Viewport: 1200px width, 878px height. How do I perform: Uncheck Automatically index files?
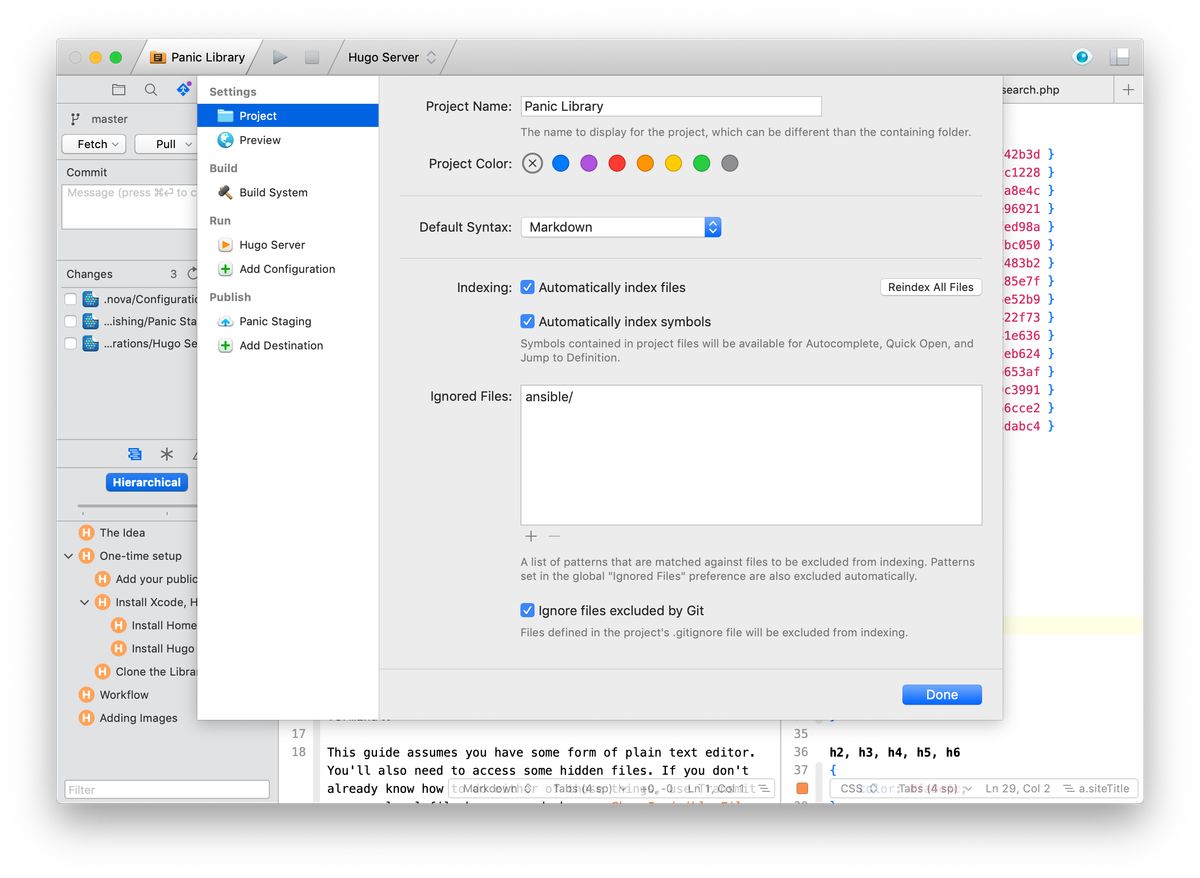click(x=526, y=287)
